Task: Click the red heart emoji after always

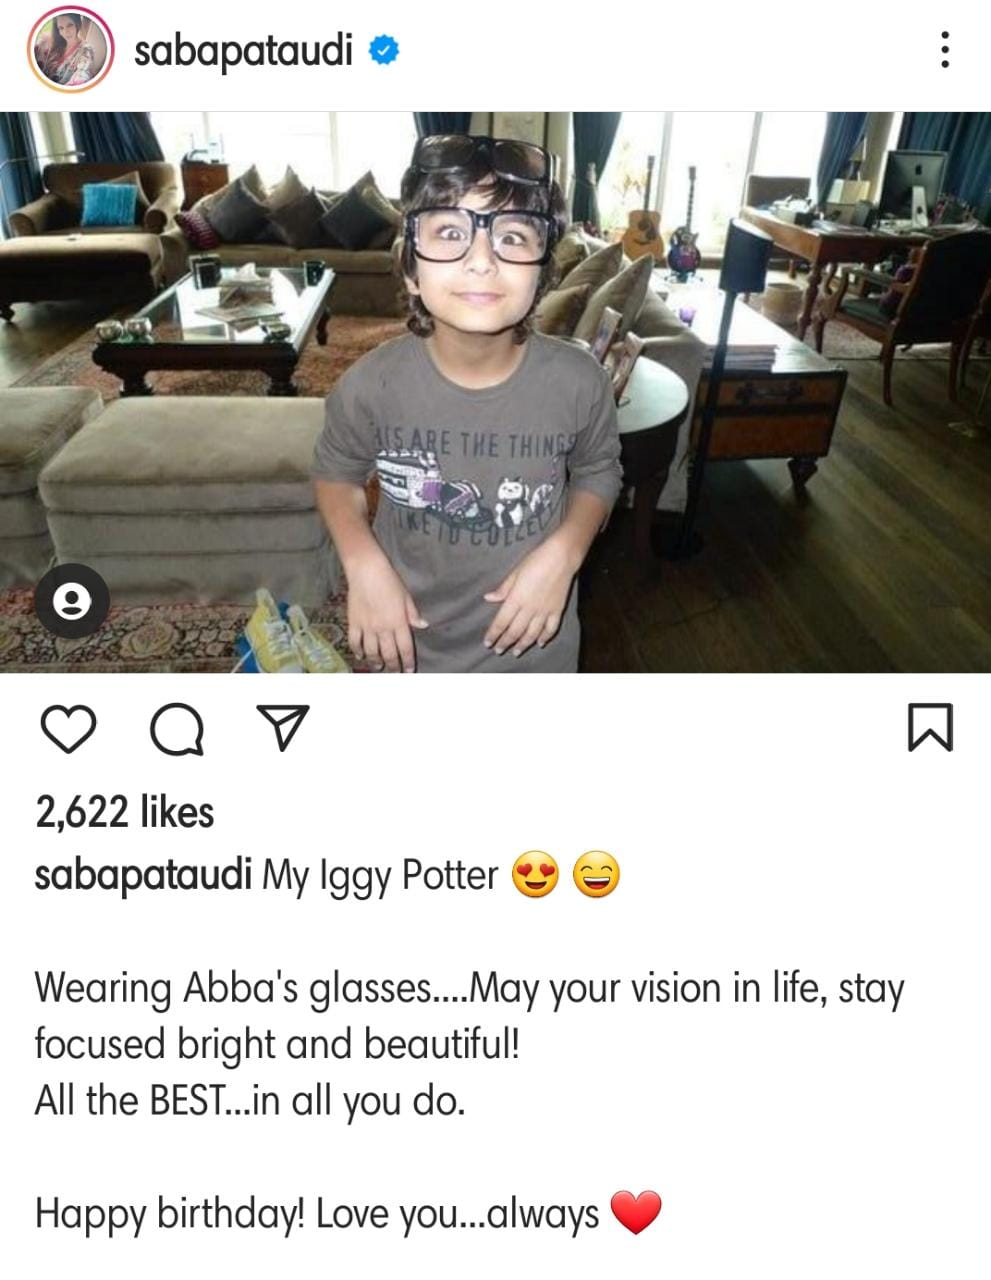Action: click(x=636, y=1213)
